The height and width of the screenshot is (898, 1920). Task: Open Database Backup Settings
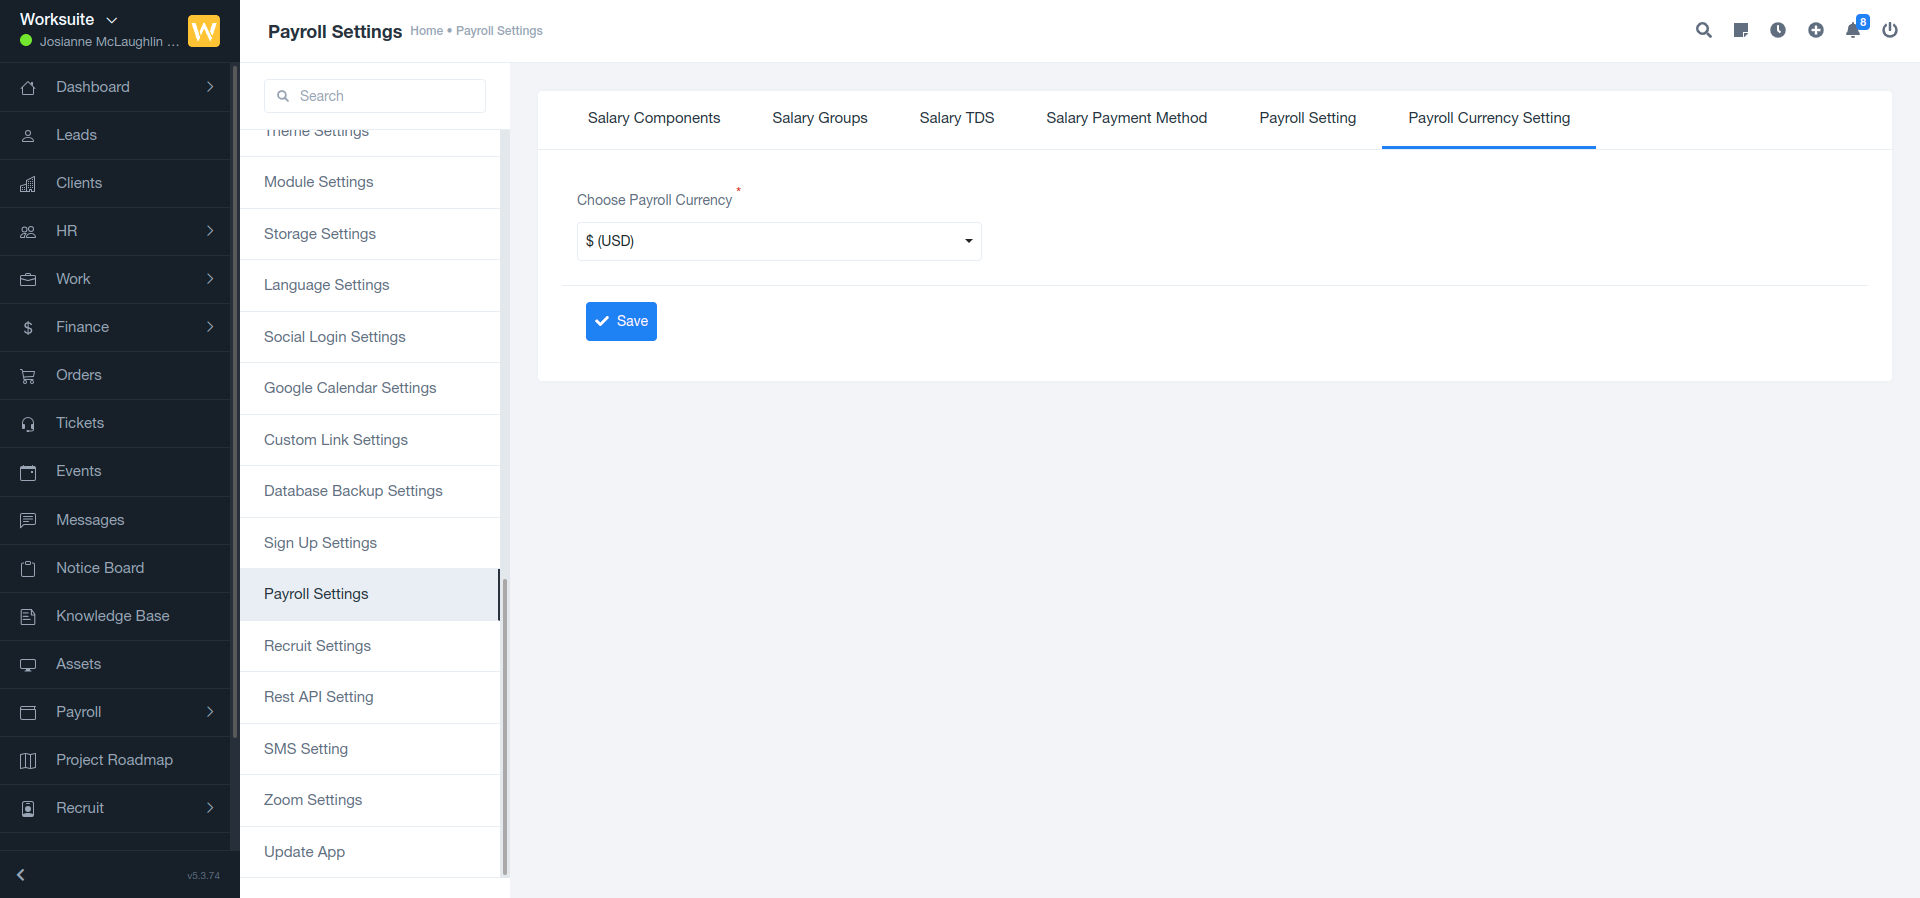(x=370, y=491)
